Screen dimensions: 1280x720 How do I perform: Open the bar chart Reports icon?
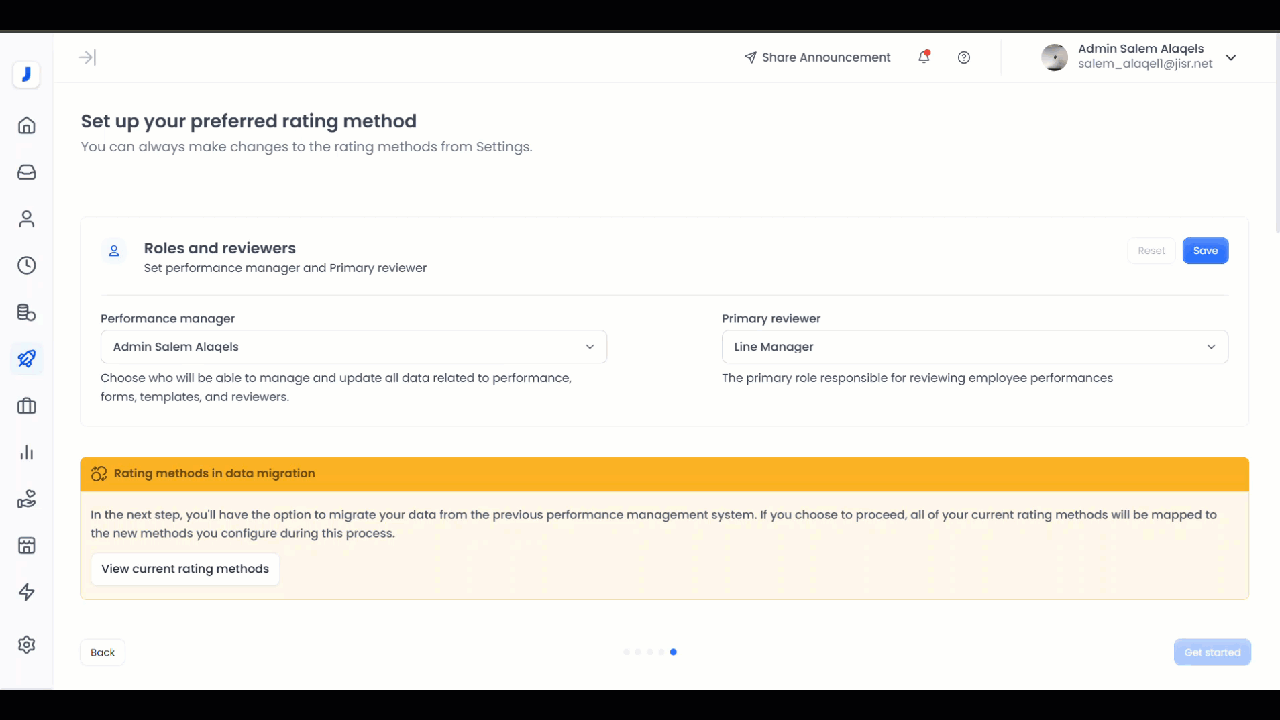click(x=27, y=452)
